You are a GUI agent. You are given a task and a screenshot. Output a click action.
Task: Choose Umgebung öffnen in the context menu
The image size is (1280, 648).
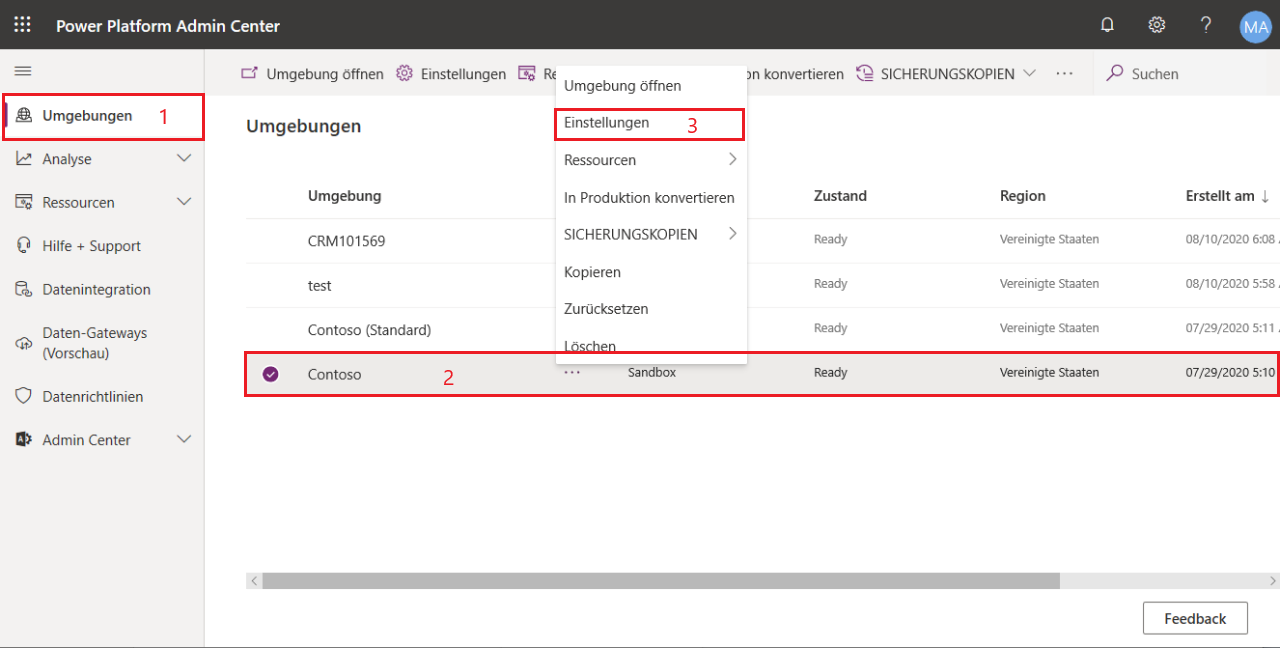point(651,86)
